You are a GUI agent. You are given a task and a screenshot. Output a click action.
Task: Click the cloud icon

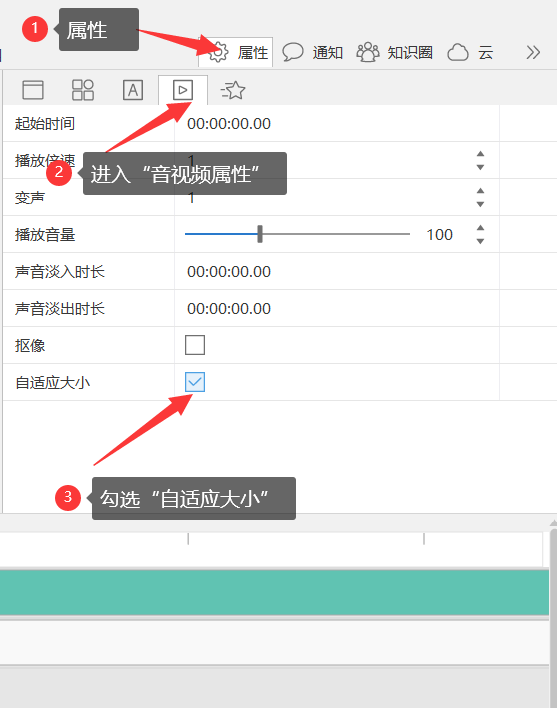[x=458, y=53]
